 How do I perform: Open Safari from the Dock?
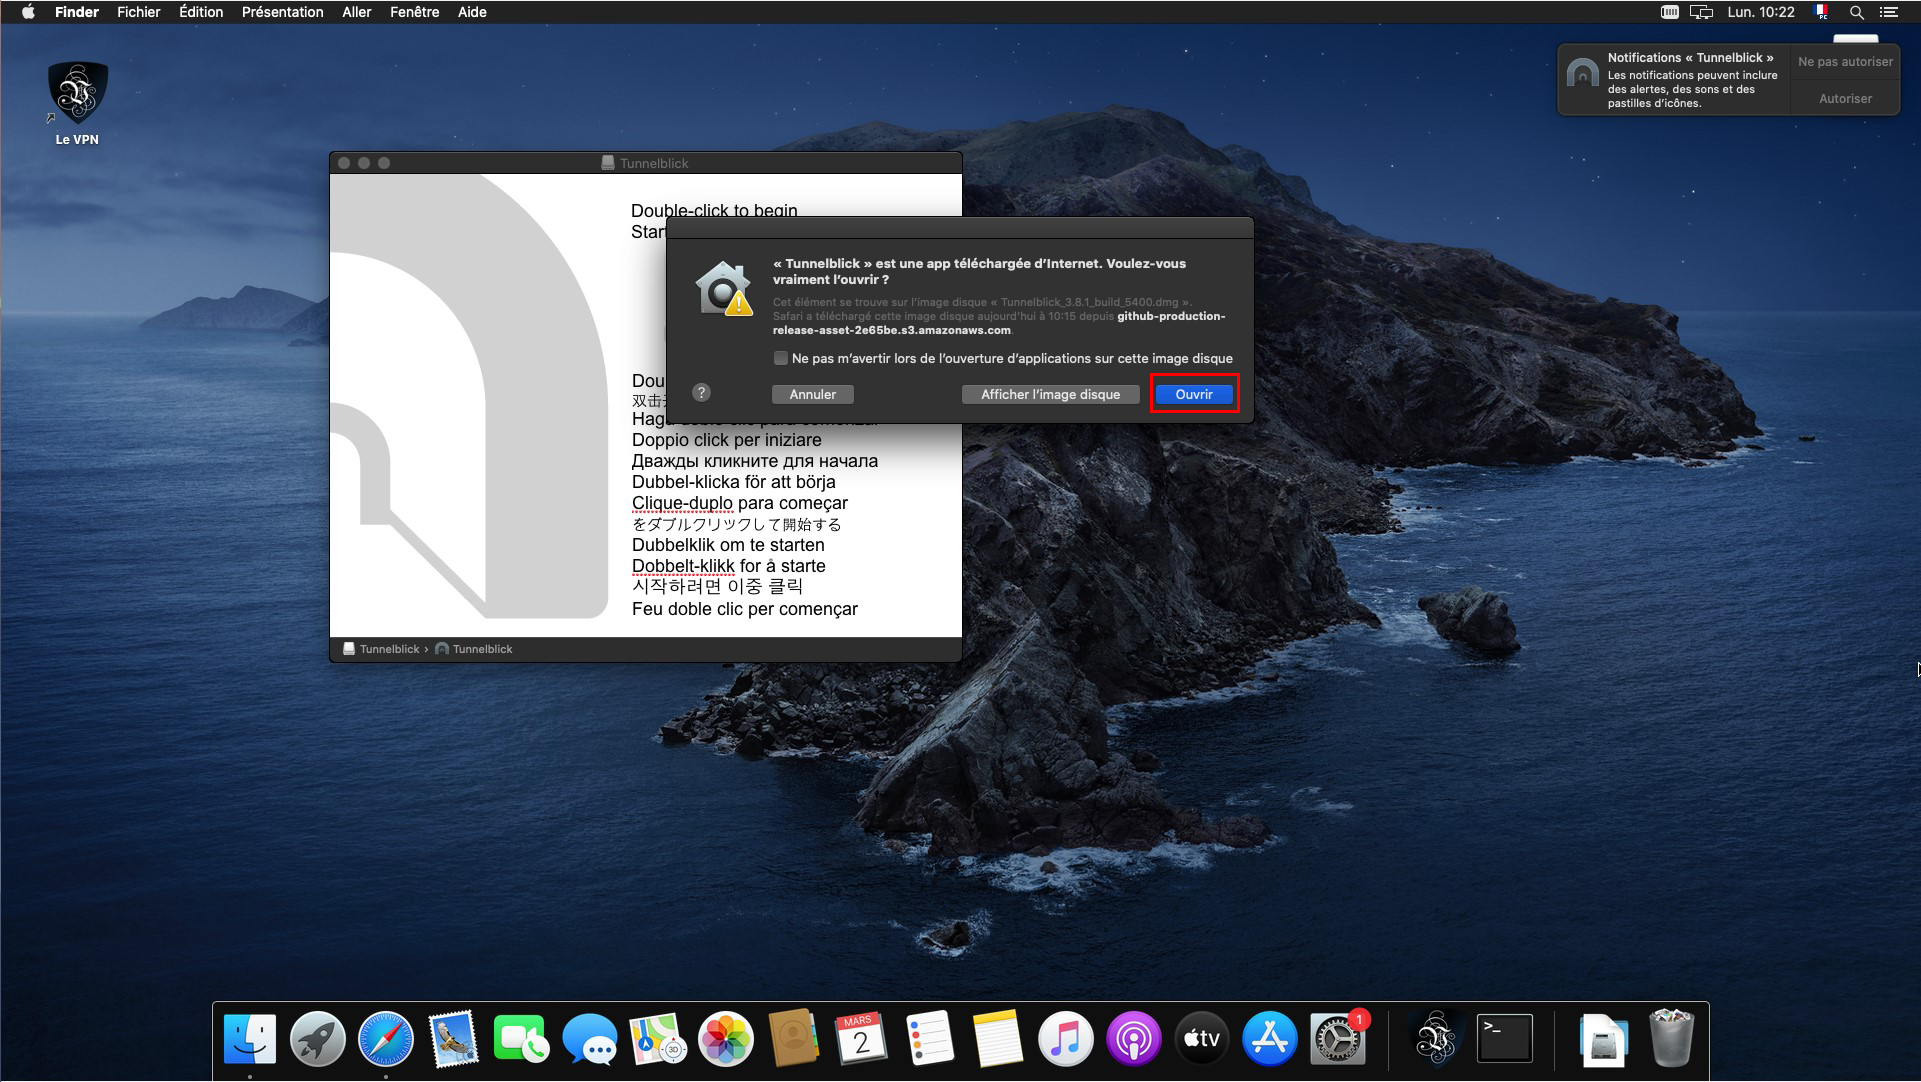pyautogui.click(x=386, y=1039)
